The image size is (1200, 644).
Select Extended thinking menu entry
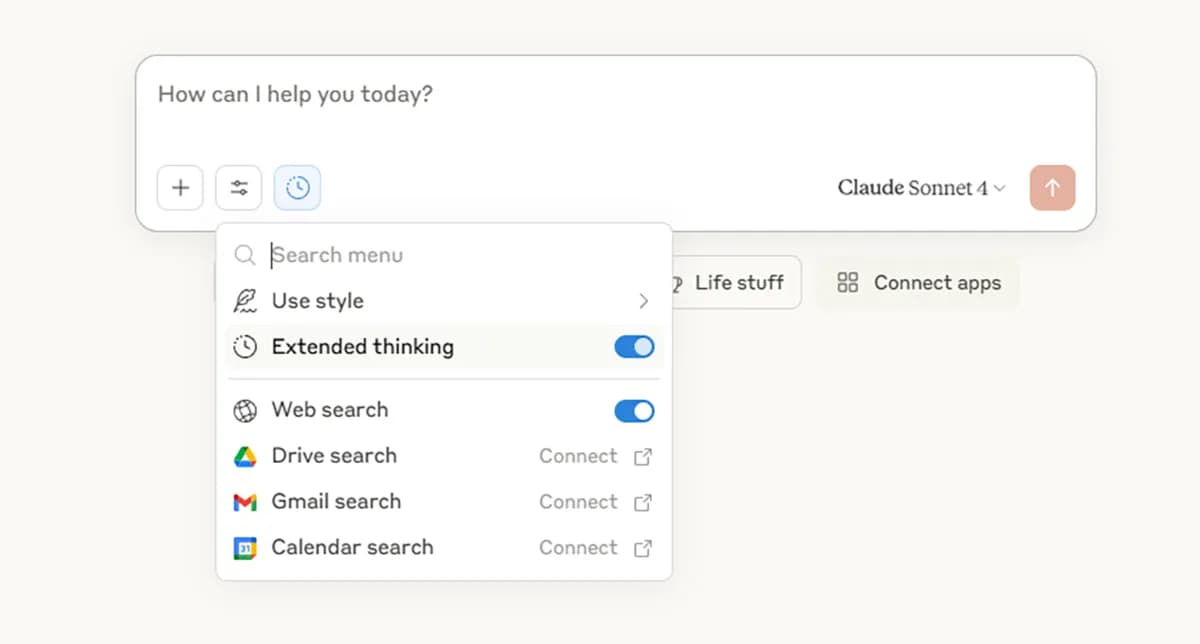[x=362, y=347]
